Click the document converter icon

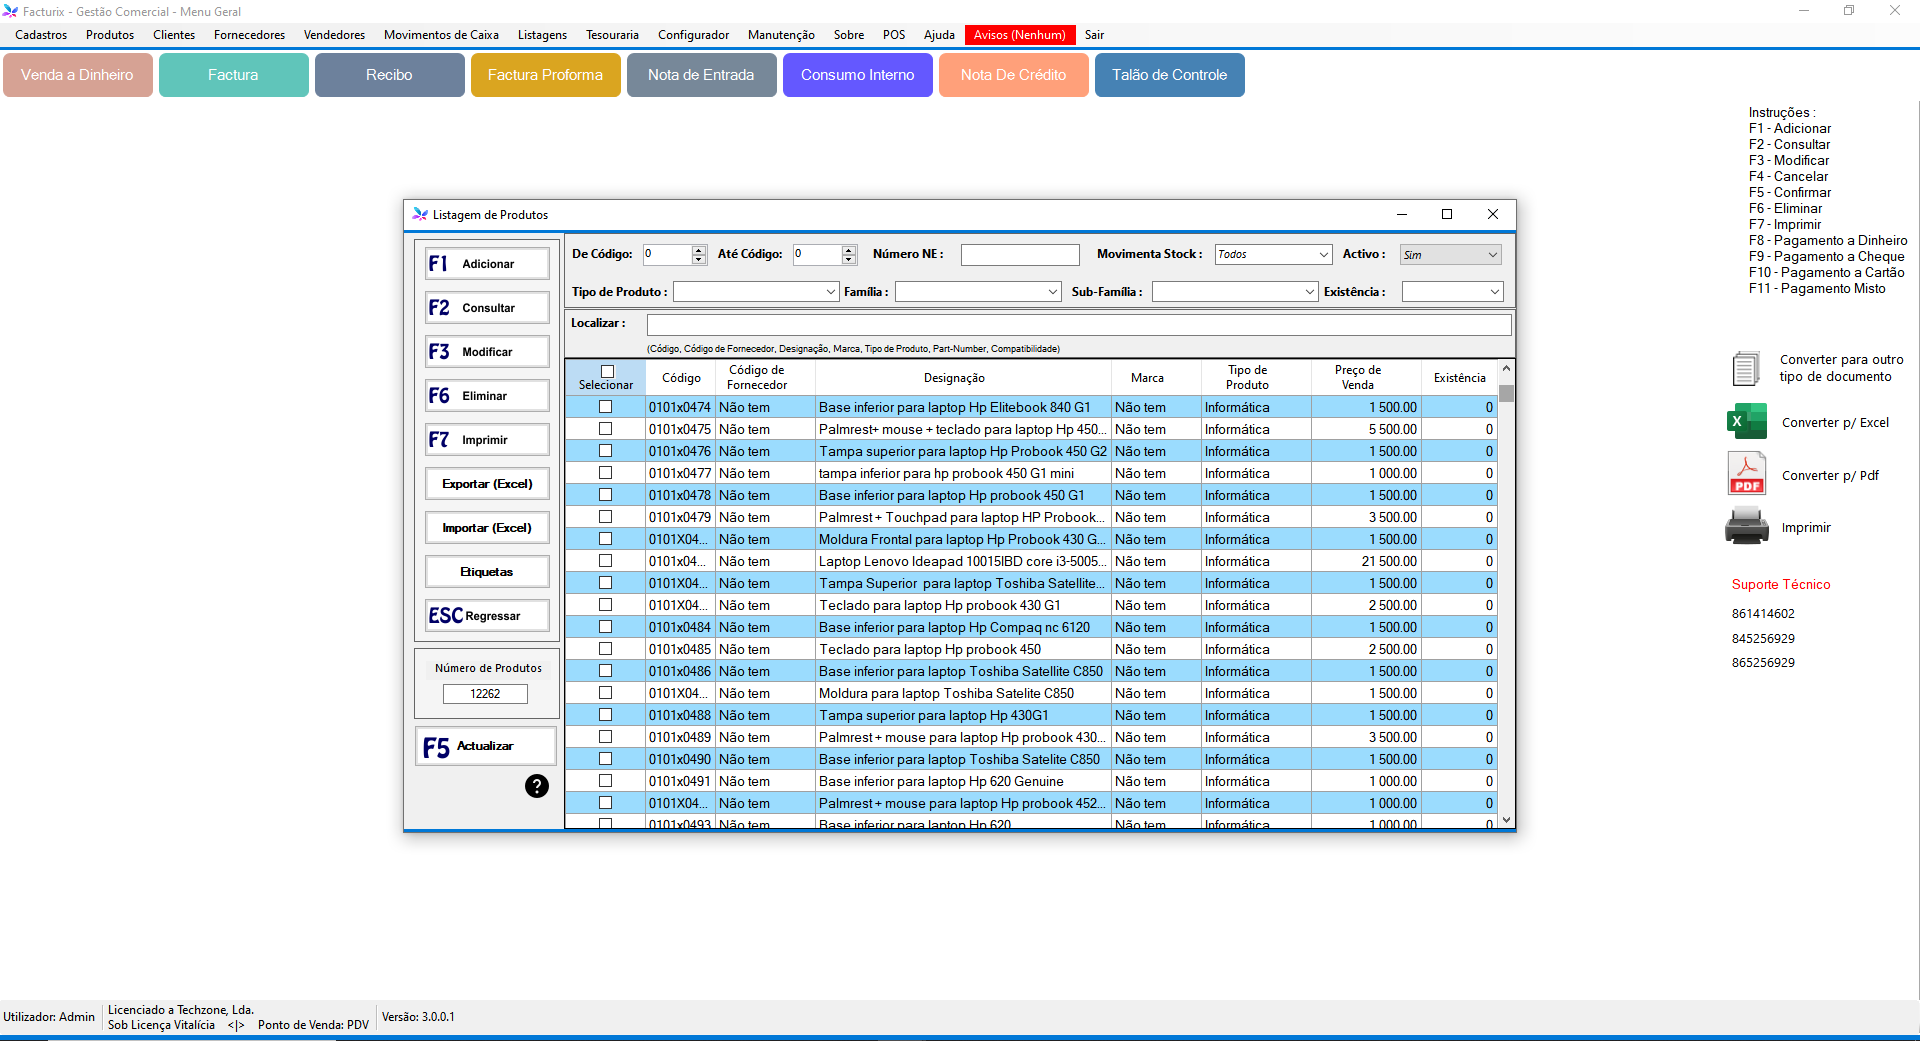click(1746, 368)
